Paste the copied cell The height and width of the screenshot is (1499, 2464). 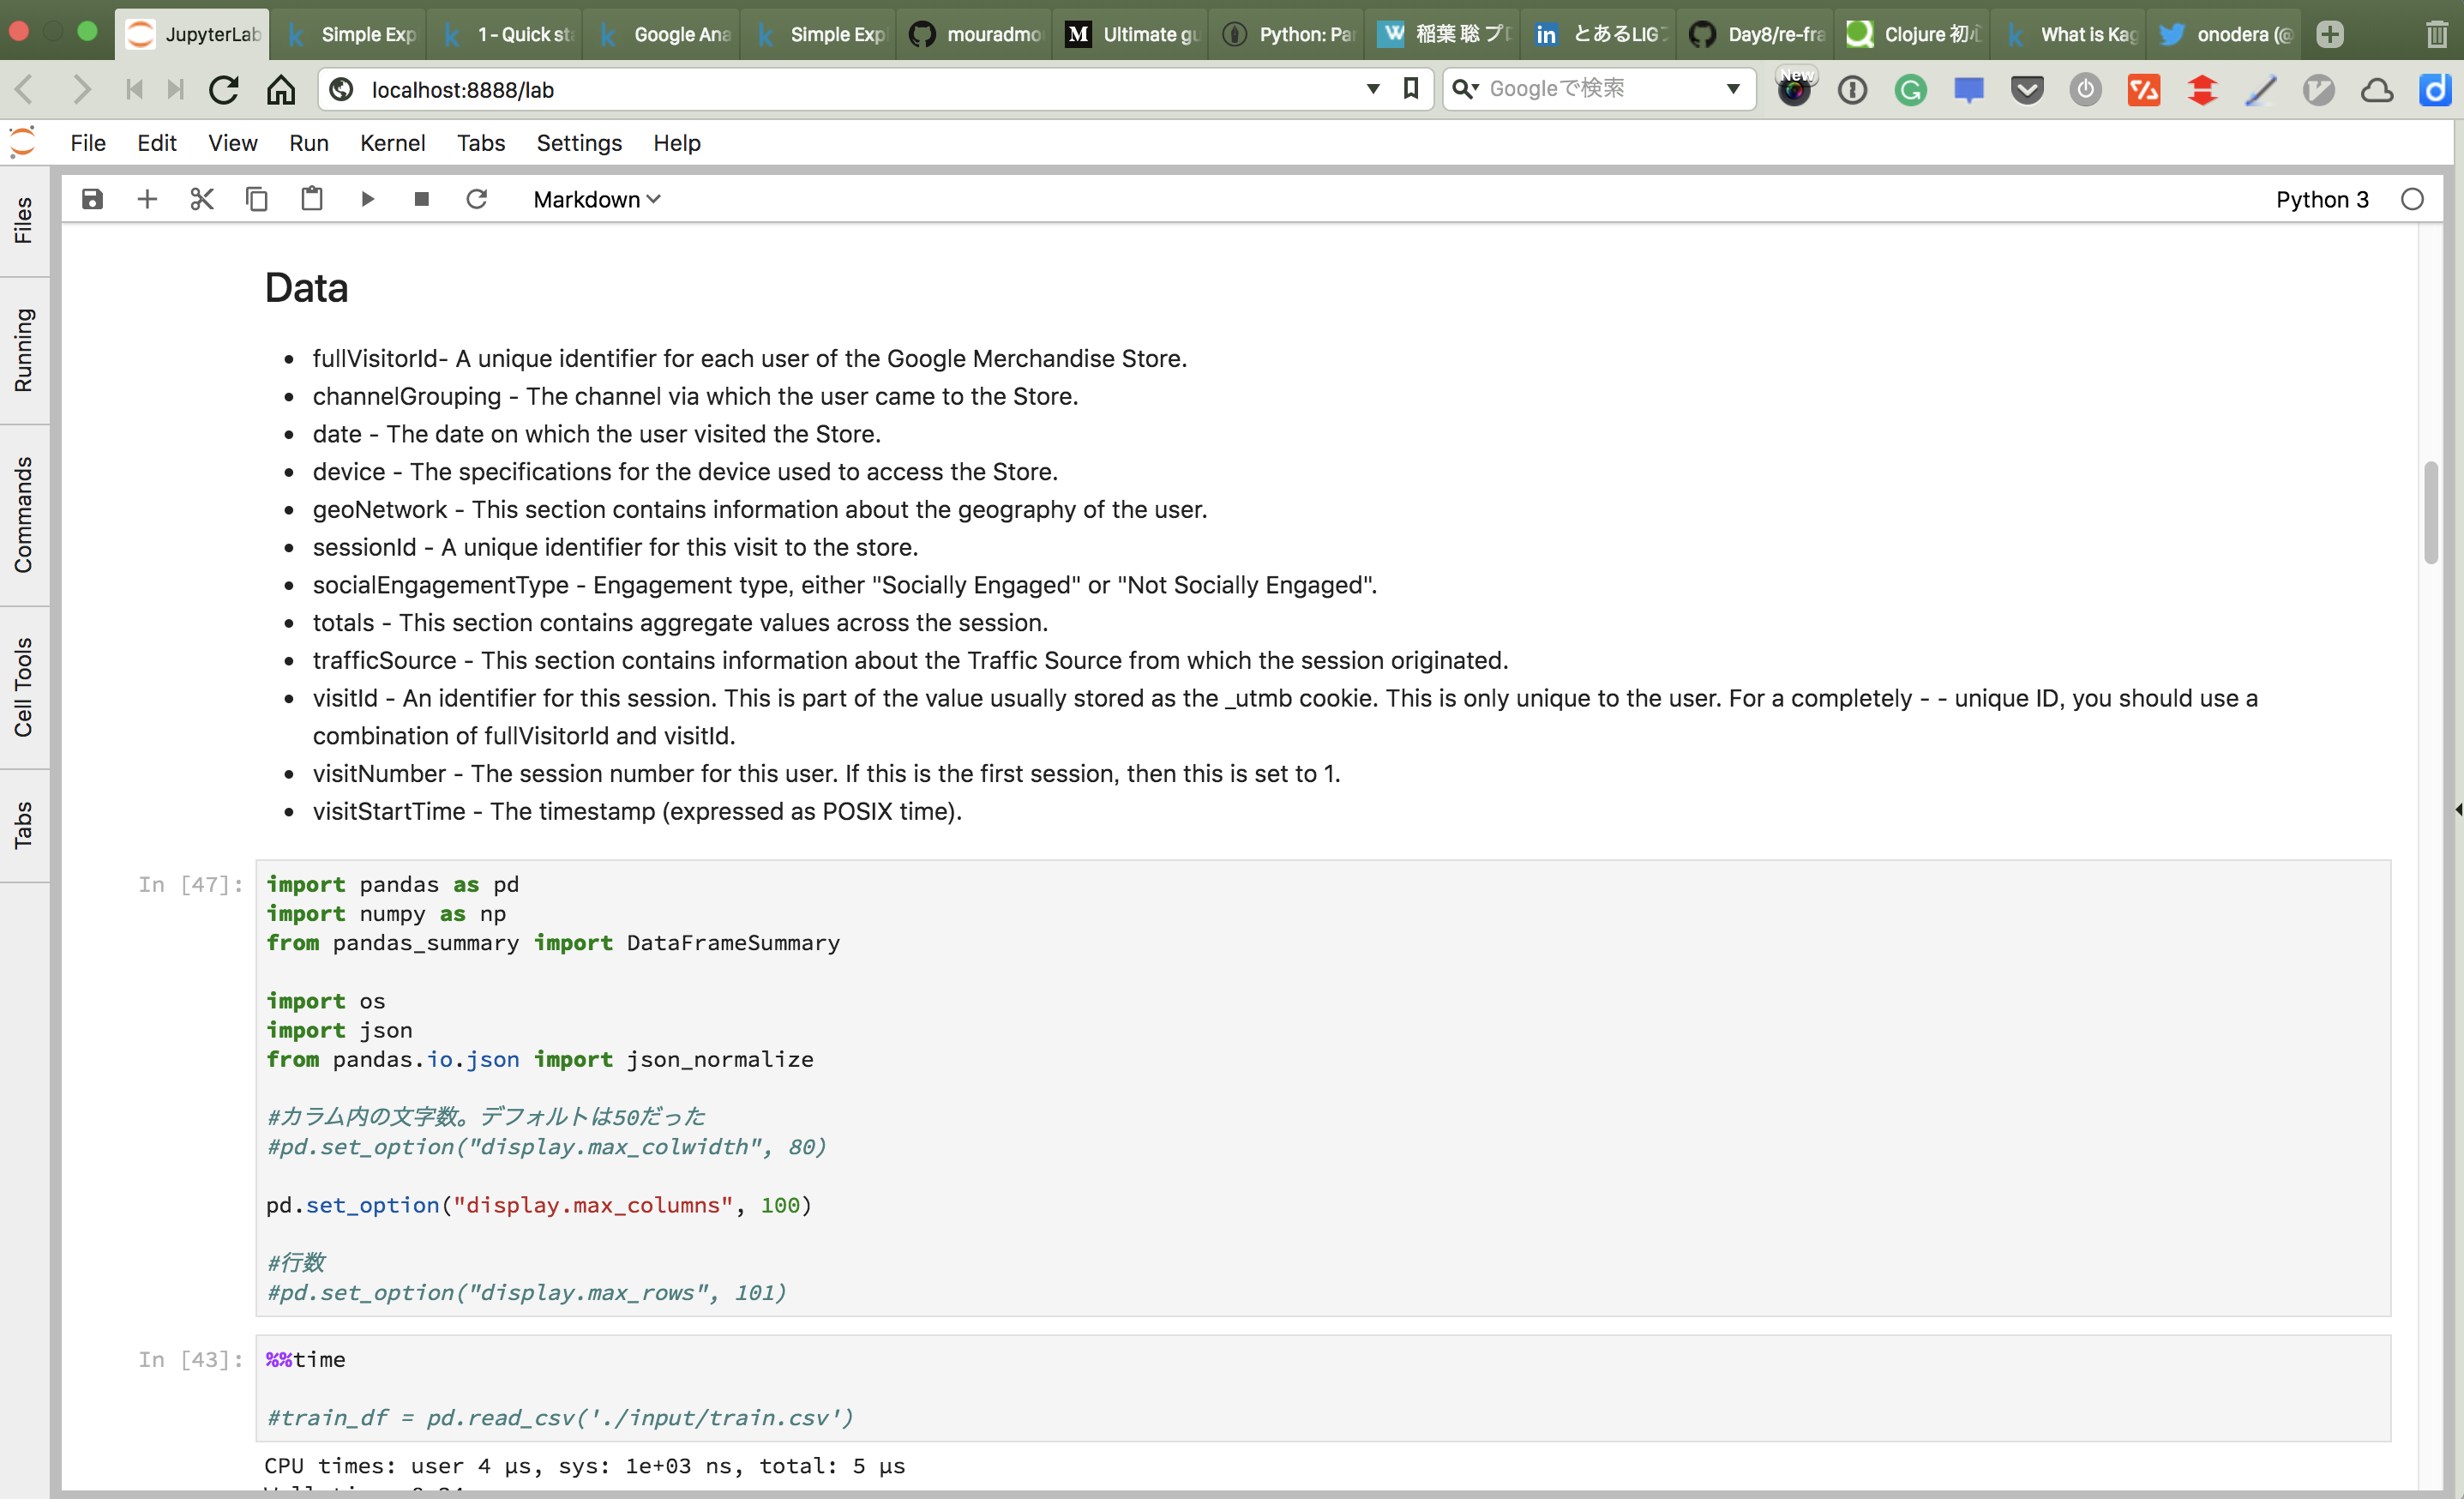[311, 198]
